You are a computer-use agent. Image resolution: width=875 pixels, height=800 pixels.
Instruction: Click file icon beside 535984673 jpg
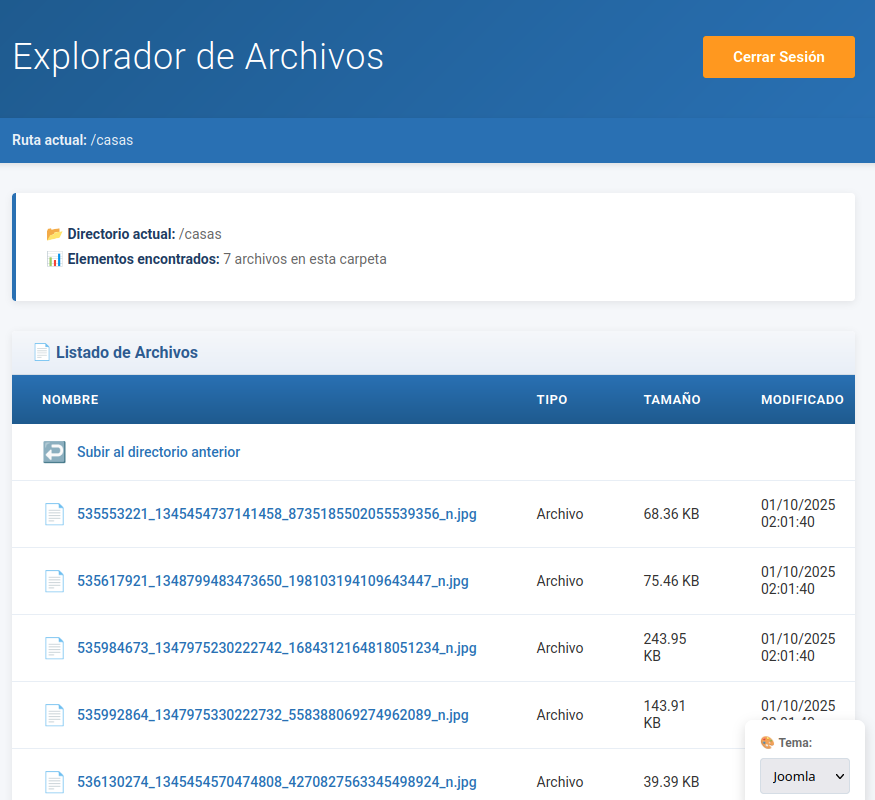54,648
